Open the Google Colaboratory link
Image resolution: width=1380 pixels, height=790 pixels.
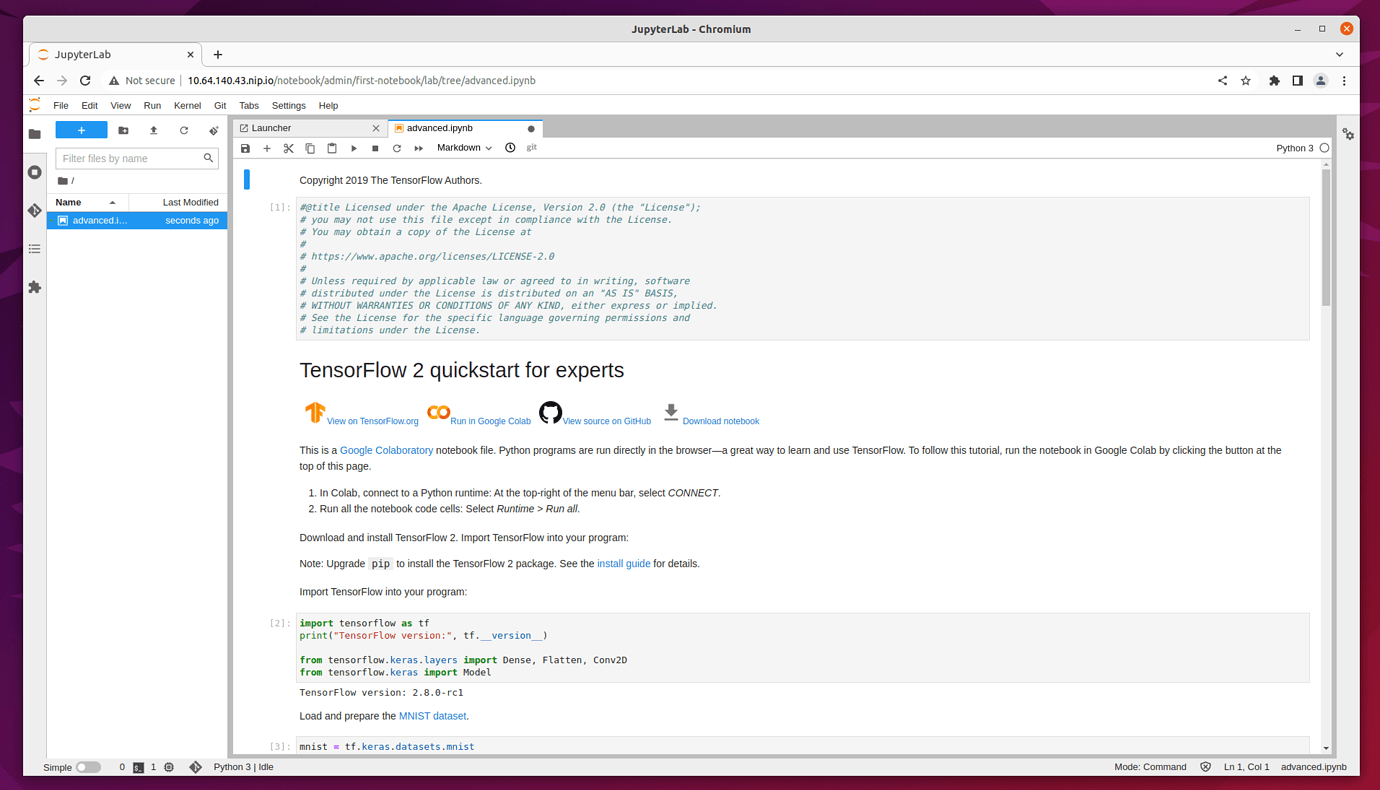coord(386,451)
